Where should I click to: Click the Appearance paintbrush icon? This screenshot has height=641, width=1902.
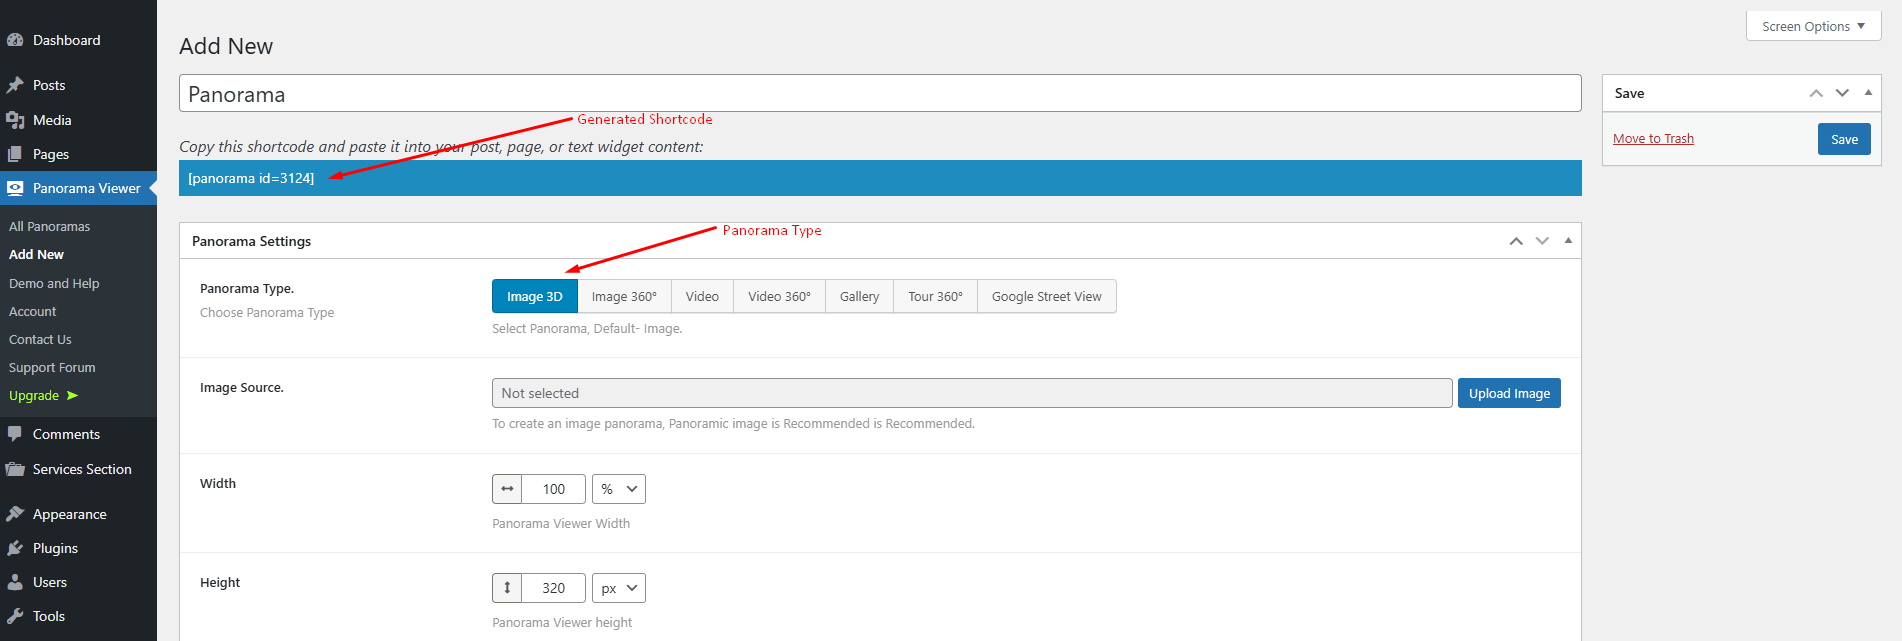click(x=15, y=514)
